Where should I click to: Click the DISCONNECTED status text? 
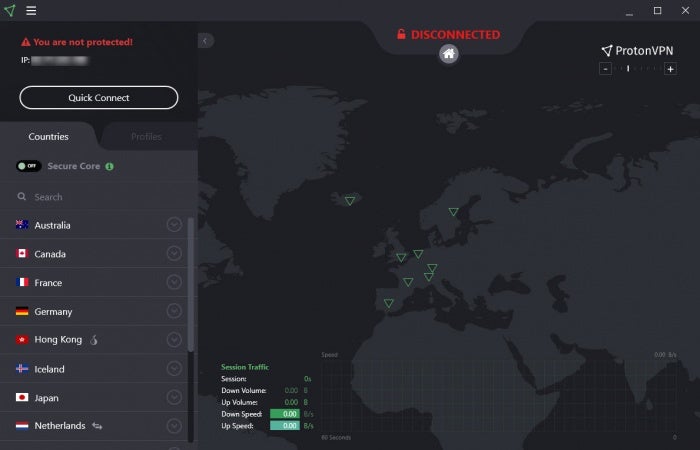455,35
